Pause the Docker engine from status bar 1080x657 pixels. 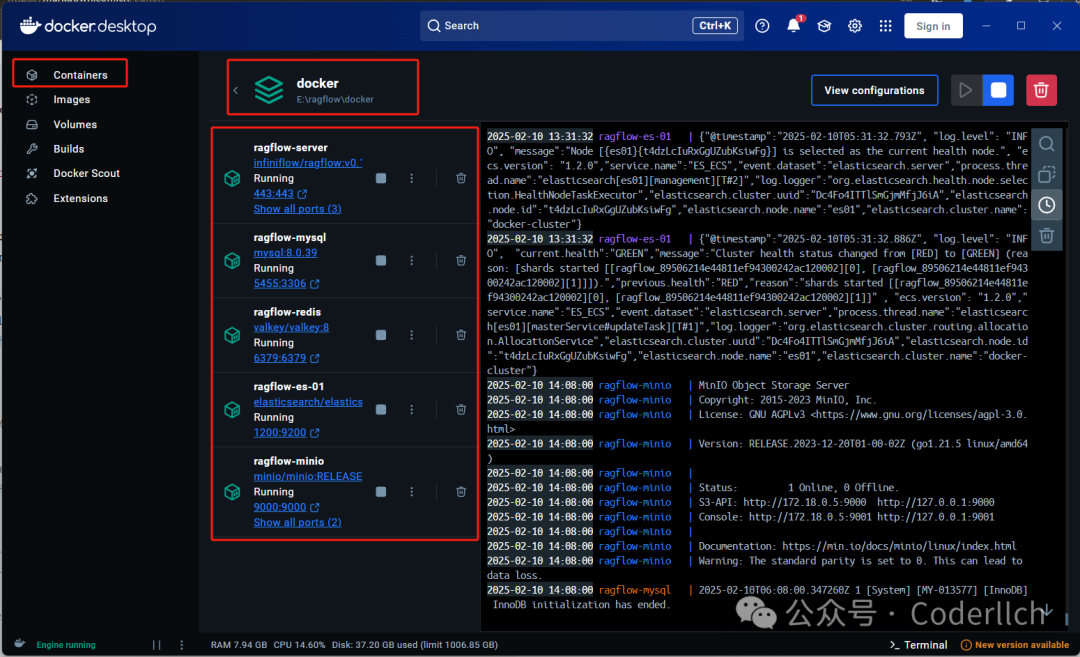[156, 645]
